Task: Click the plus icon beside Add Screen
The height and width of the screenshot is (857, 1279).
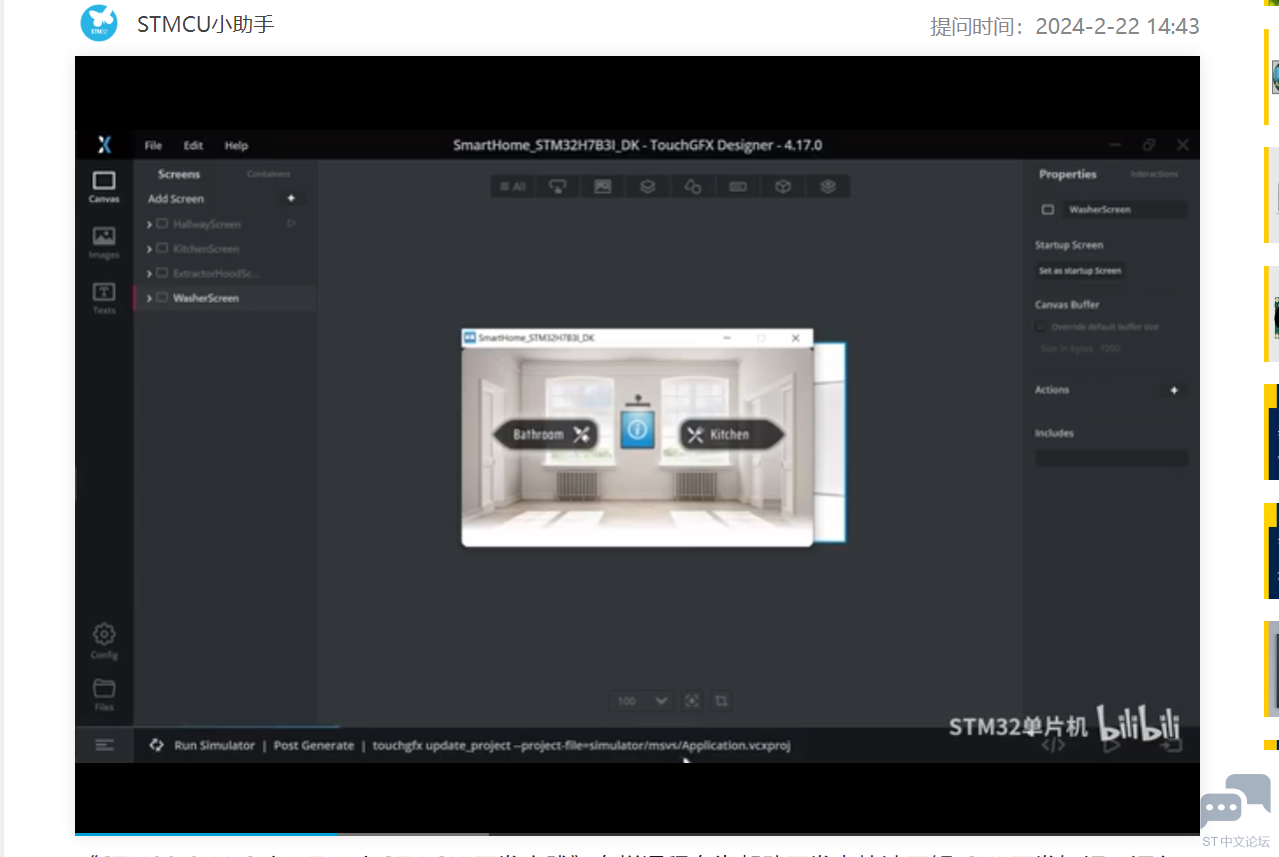Action: [291, 198]
